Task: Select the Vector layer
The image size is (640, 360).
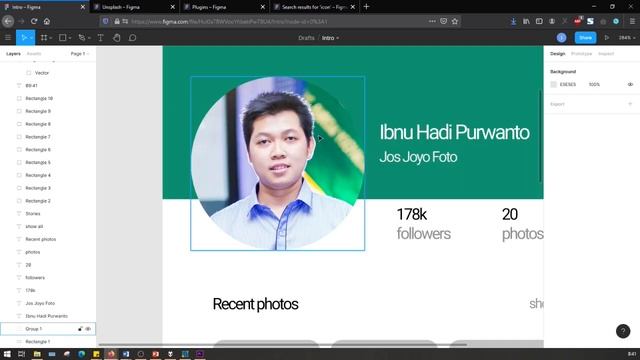Action: tap(42, 73)
